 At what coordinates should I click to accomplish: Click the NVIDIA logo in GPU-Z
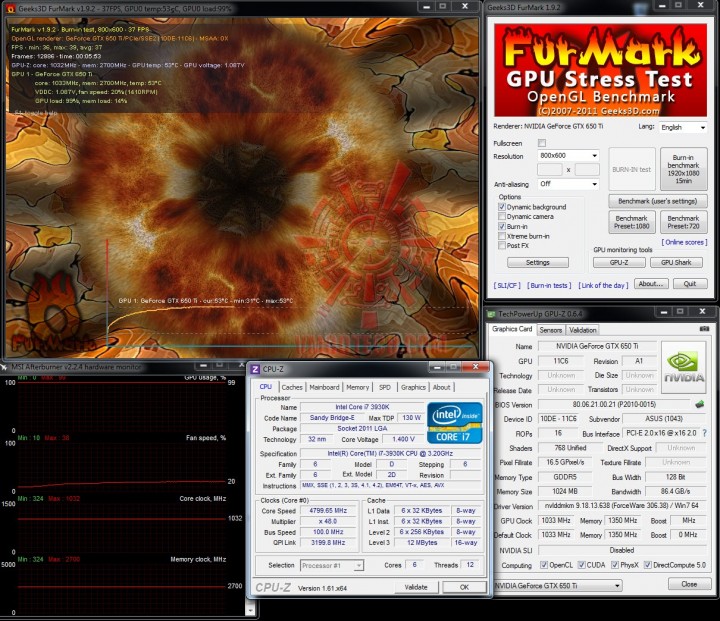click(684, 367)
